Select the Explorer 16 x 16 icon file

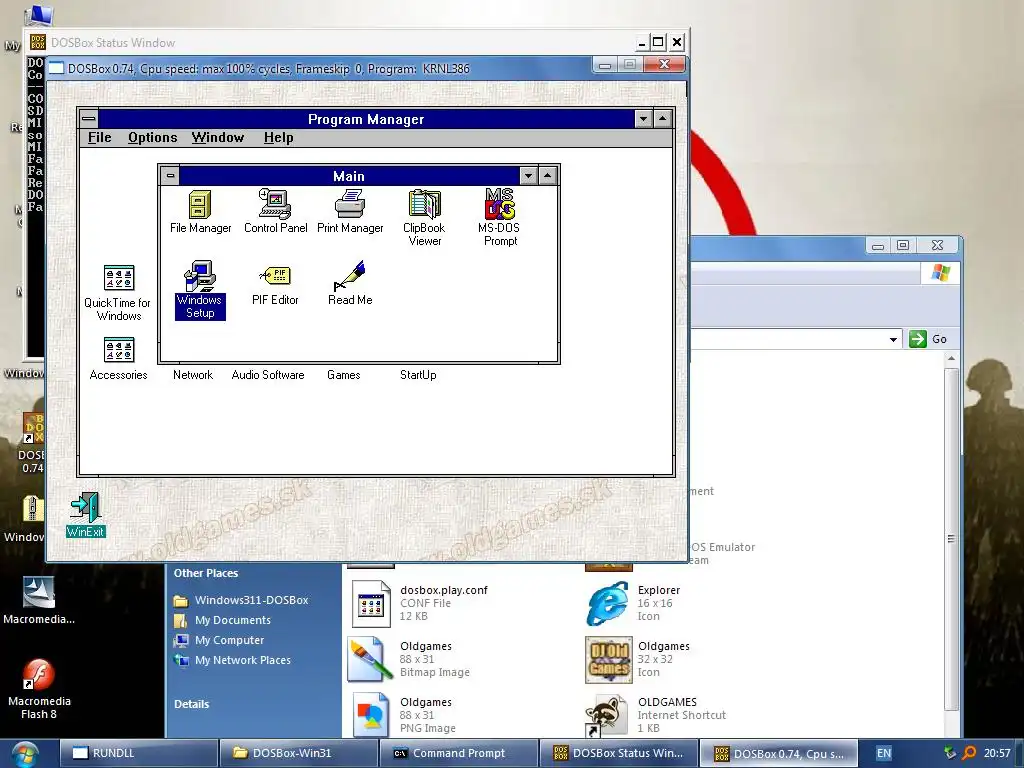point(633,603)
